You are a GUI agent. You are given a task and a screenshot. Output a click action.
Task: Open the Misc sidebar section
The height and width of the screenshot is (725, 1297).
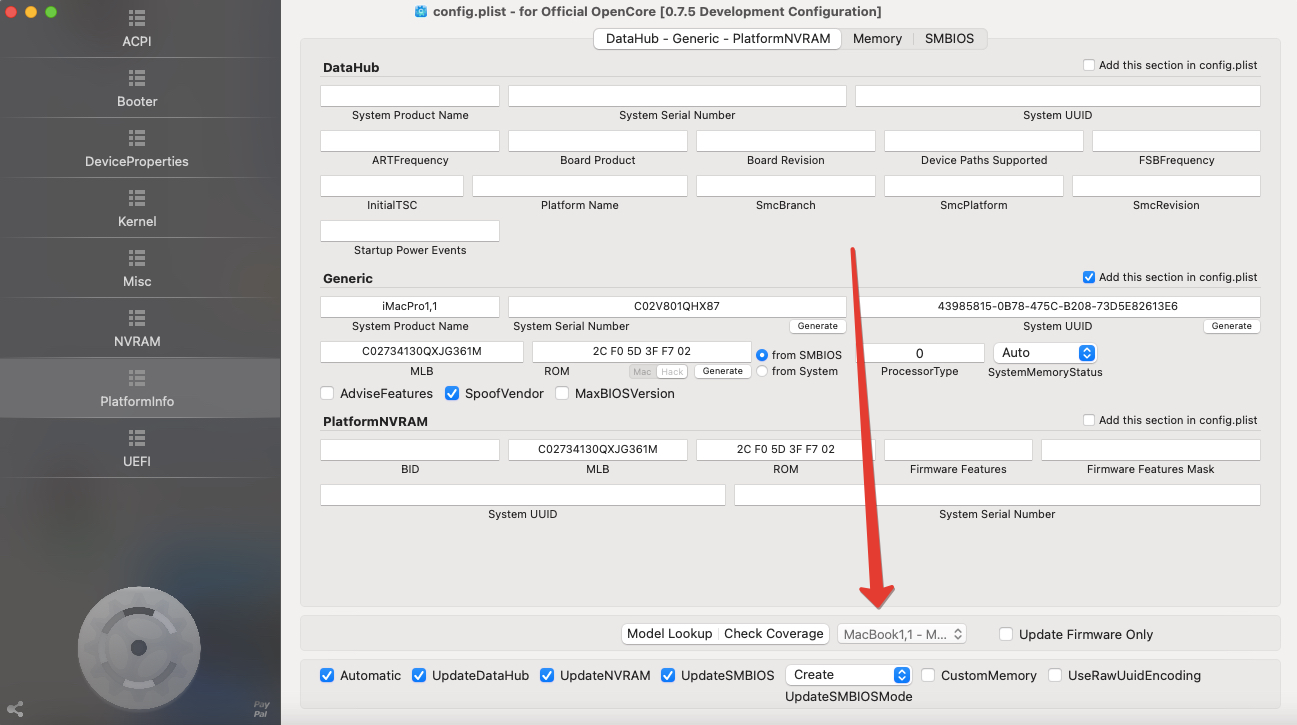[137, 269]
